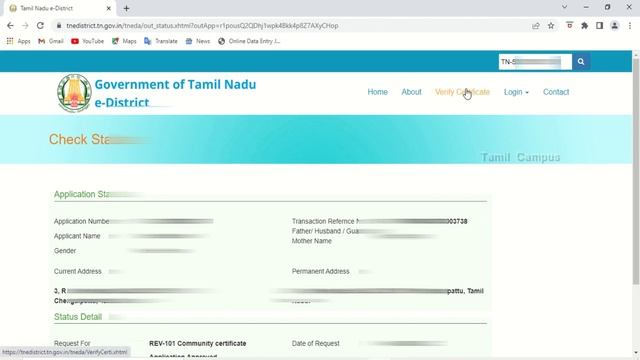
Task: Open the Translate bookmark
Action: coord(161,41)
